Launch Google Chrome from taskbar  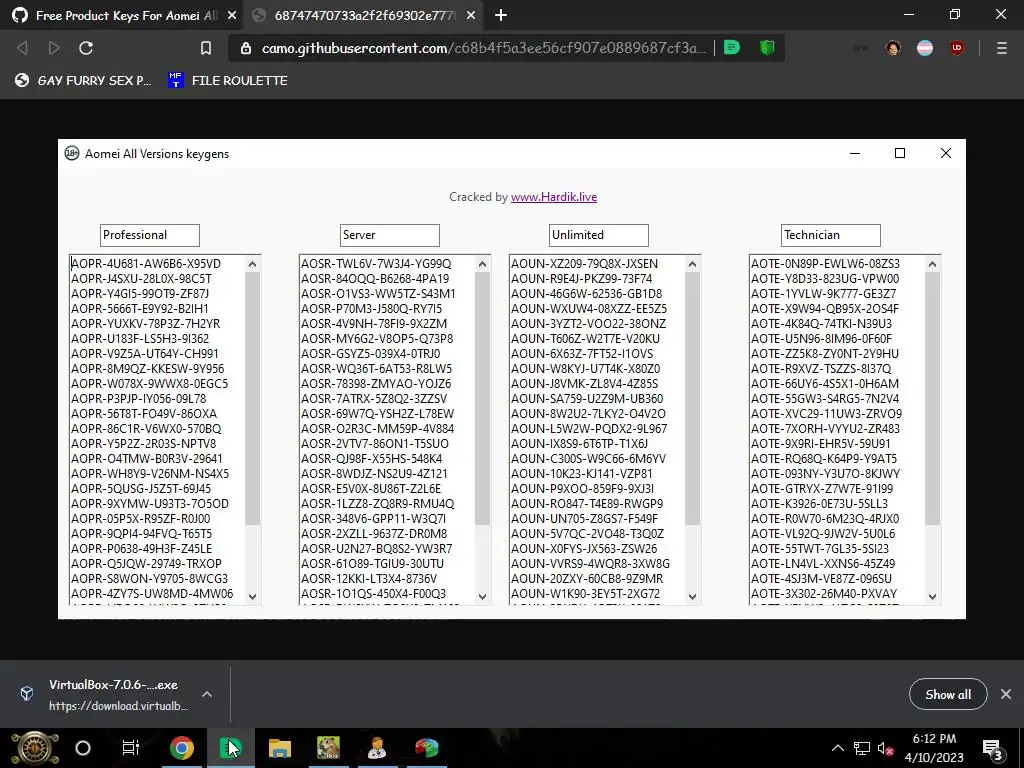tap(182, 748)
